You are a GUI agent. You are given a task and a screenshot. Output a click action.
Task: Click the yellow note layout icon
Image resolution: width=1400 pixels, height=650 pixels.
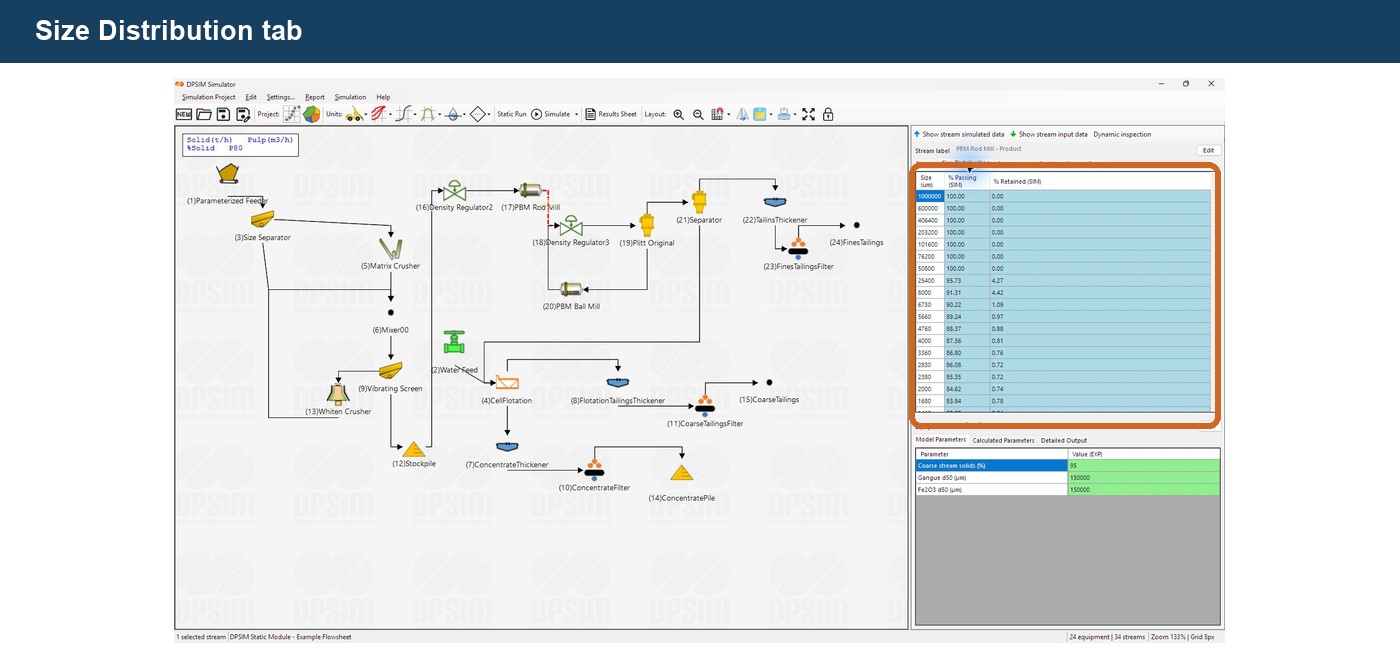760,114
